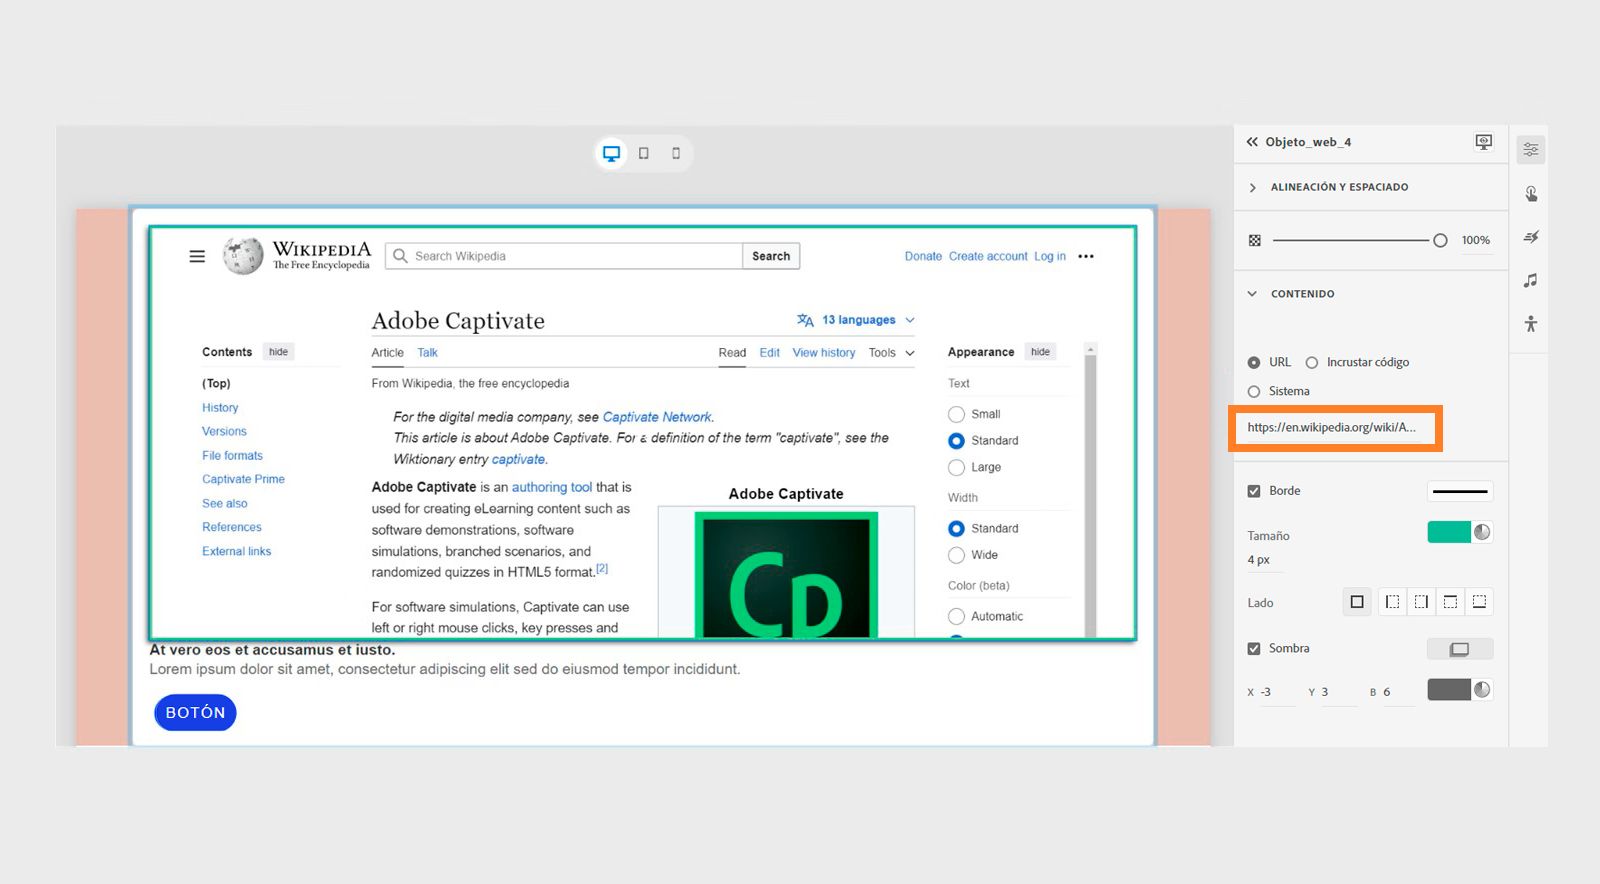Switch to tablet preview device icon
1600x884 pixels.
coord(644,154)
